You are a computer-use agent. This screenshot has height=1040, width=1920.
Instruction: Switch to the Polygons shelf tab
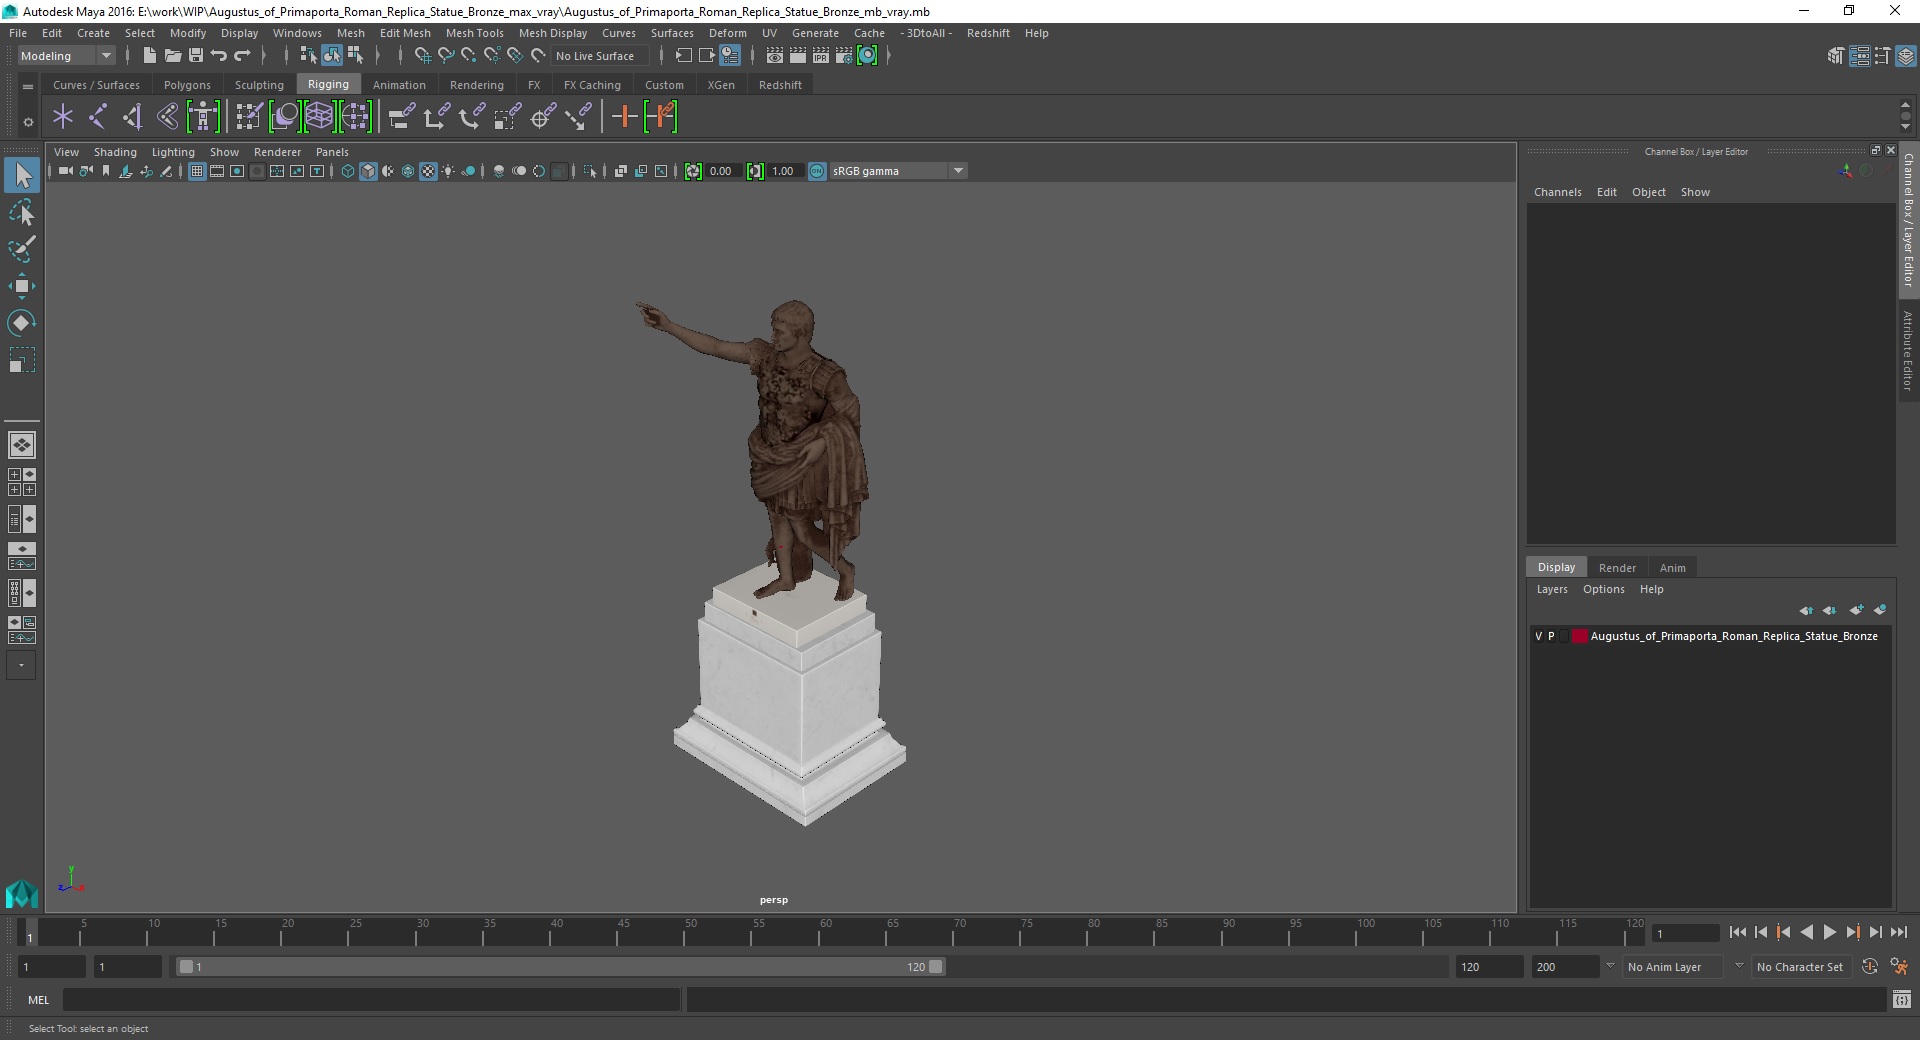(187, 85)
